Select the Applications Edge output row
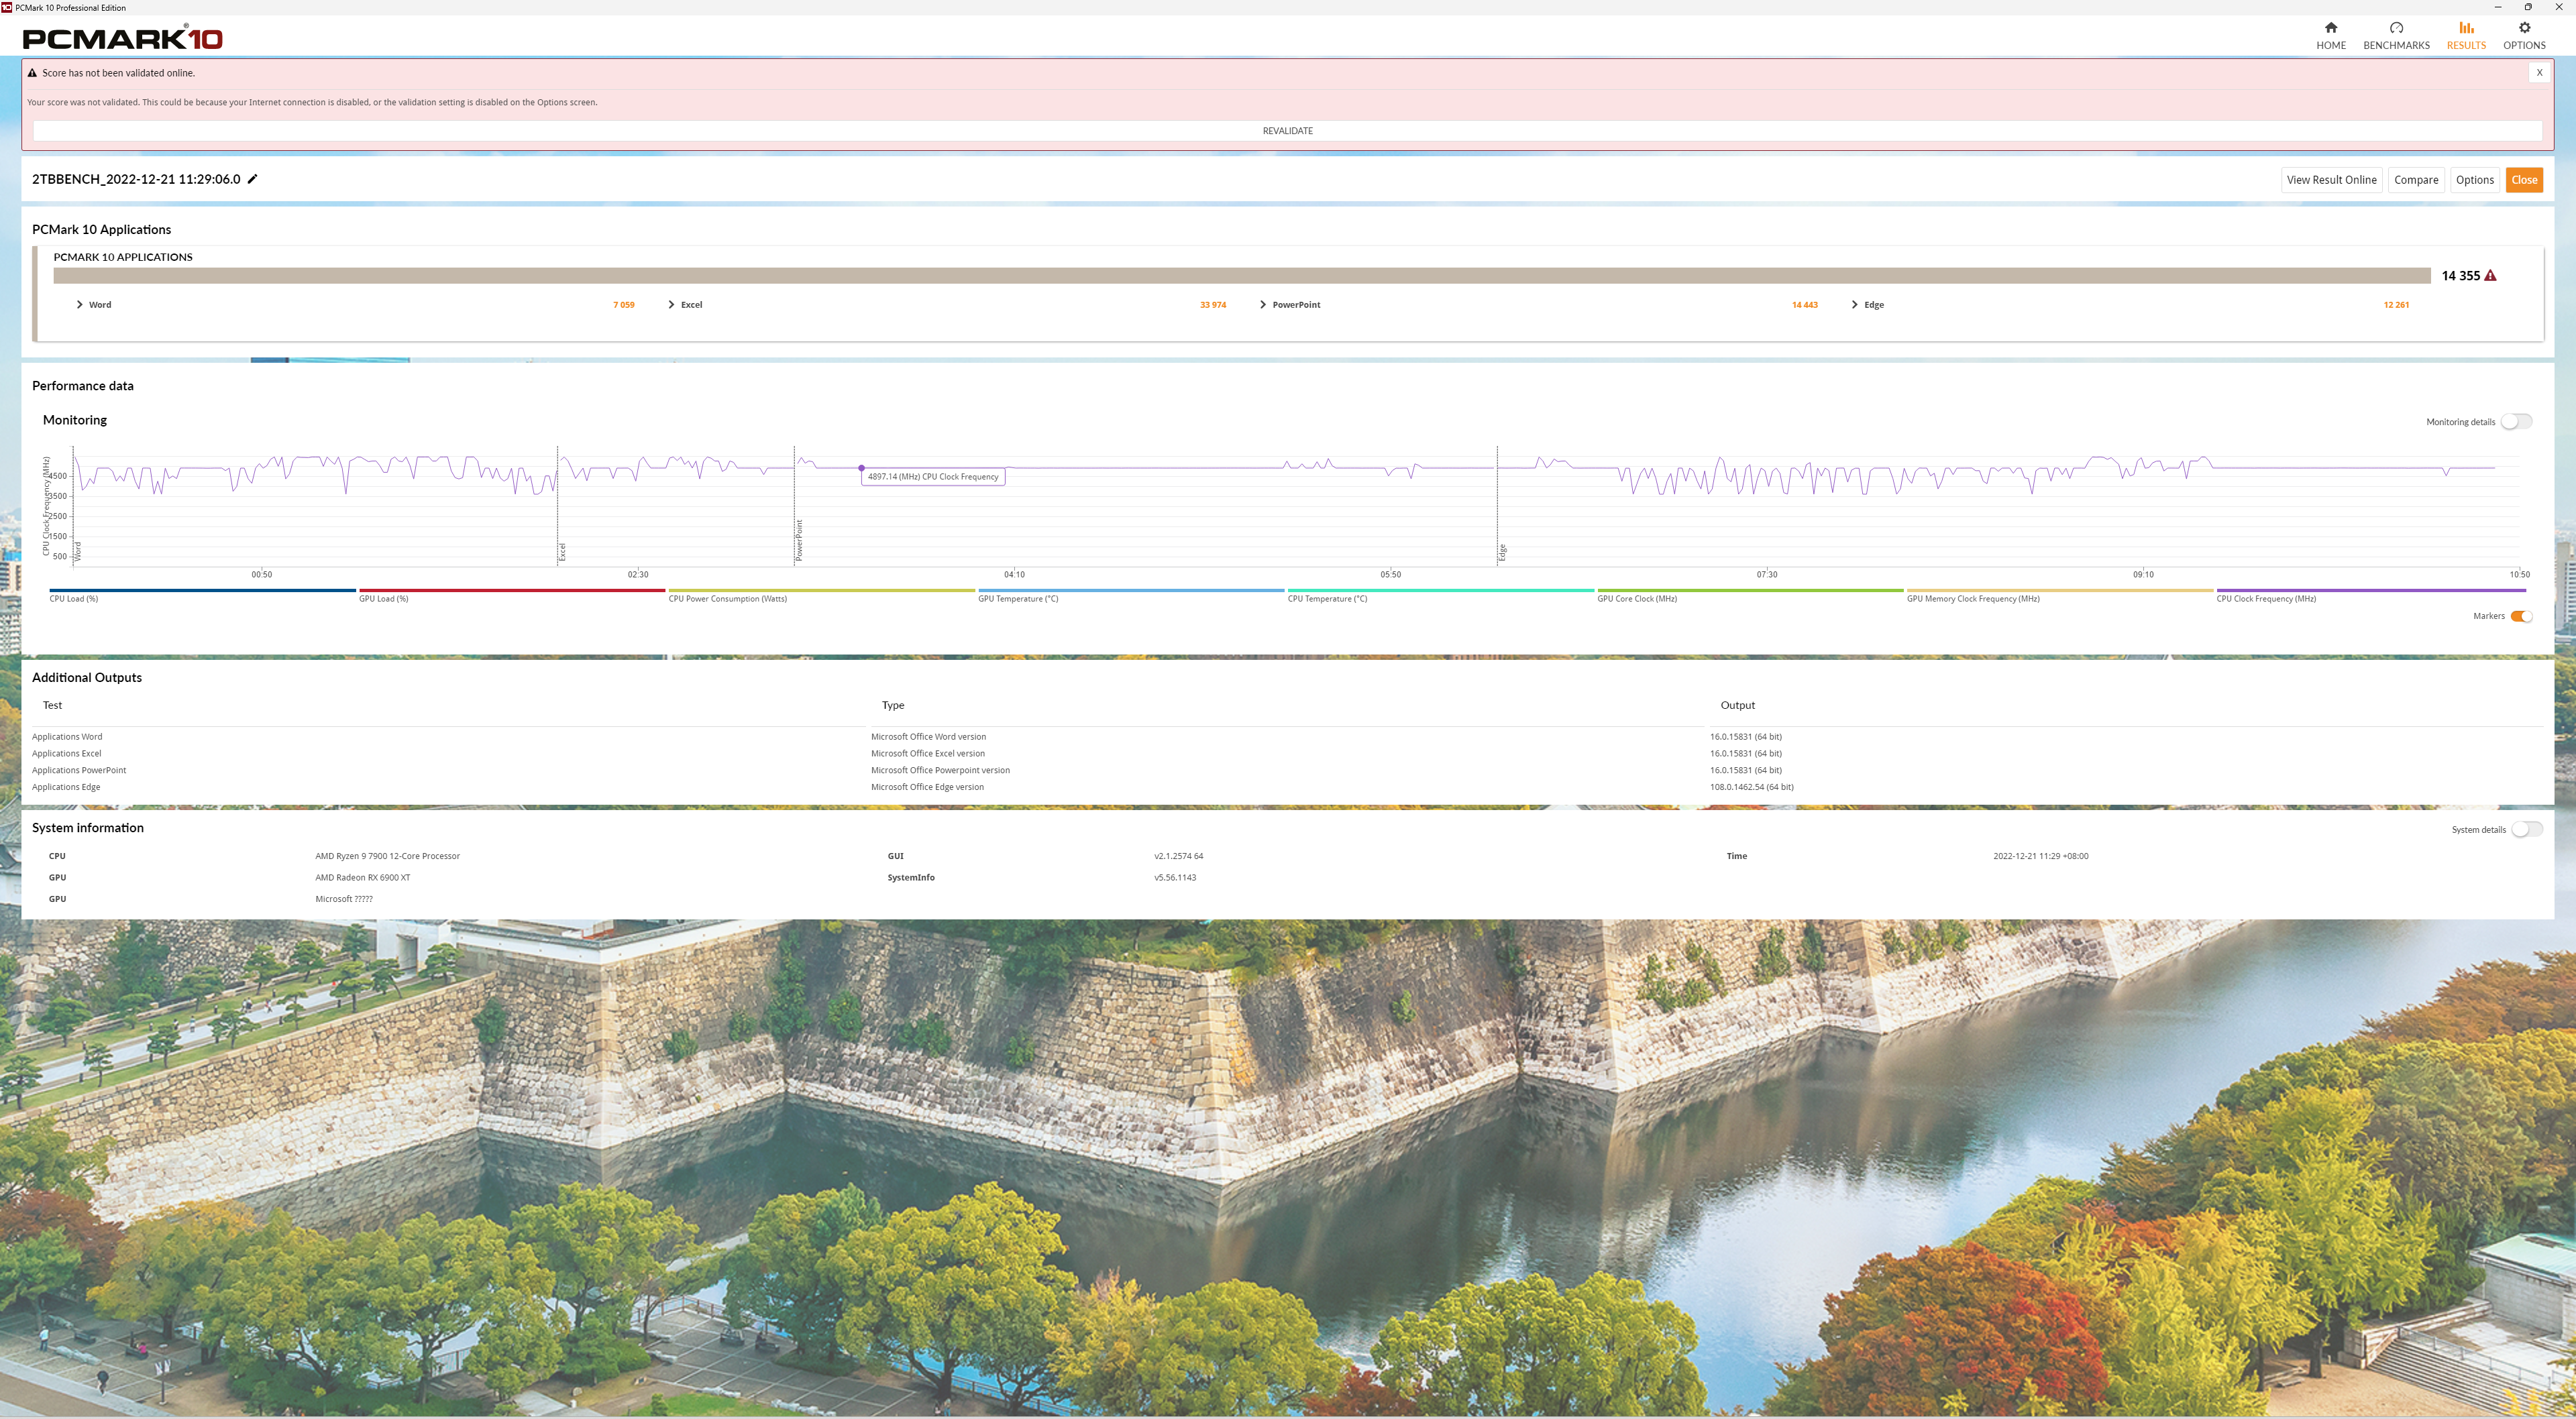The height and width of the screenshot is (1419, 2576). [x=1287, y=787]
